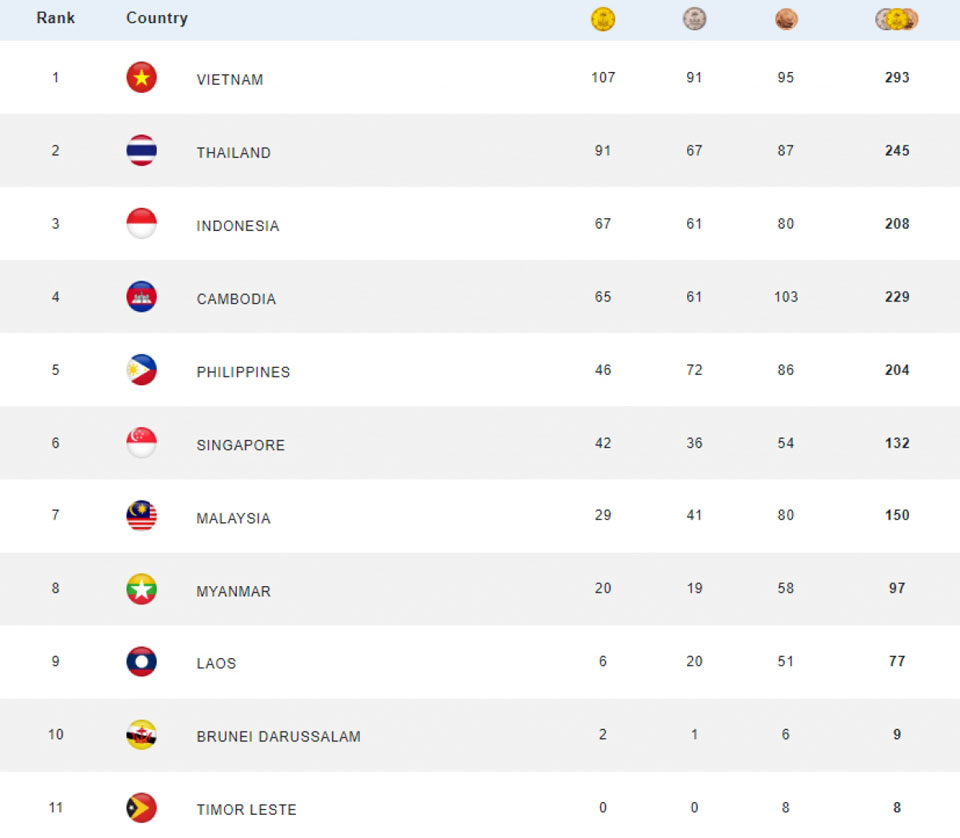Click the Malaysia flag icon
The width and height of the screenshot is (960, 838).
click(x=141, y=516)
